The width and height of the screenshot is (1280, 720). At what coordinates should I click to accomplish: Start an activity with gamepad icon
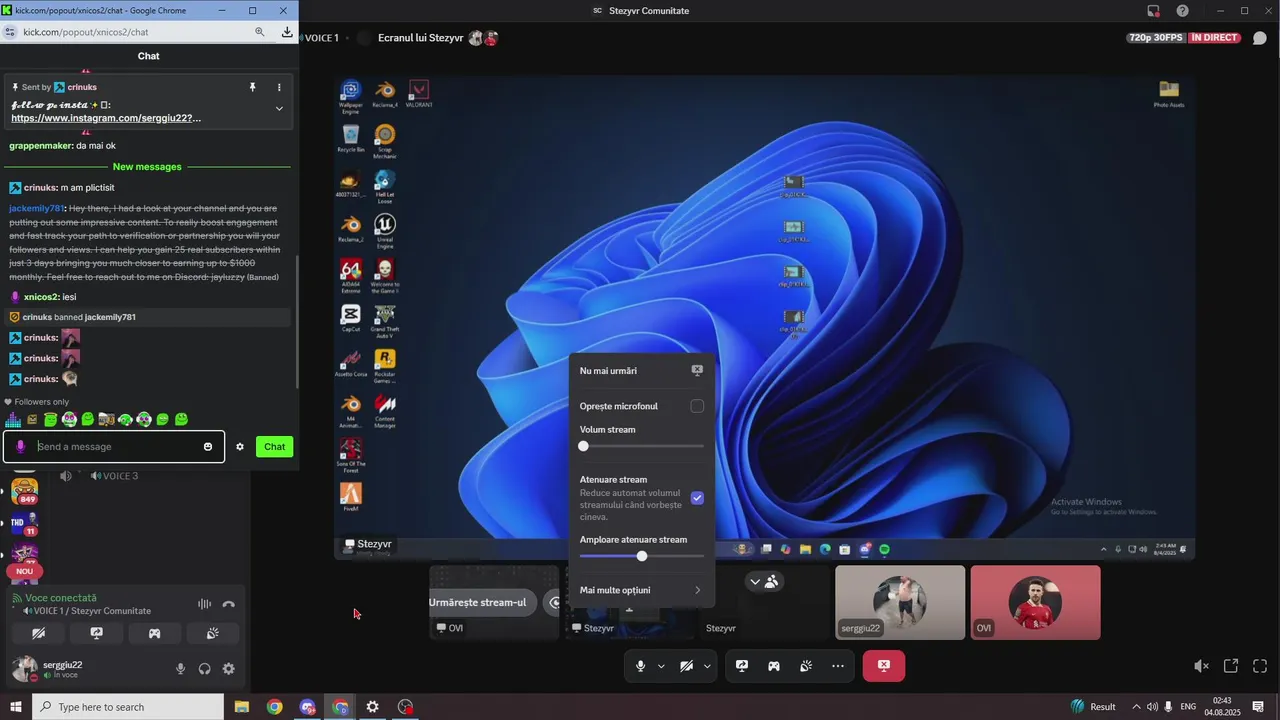[774, 666]
